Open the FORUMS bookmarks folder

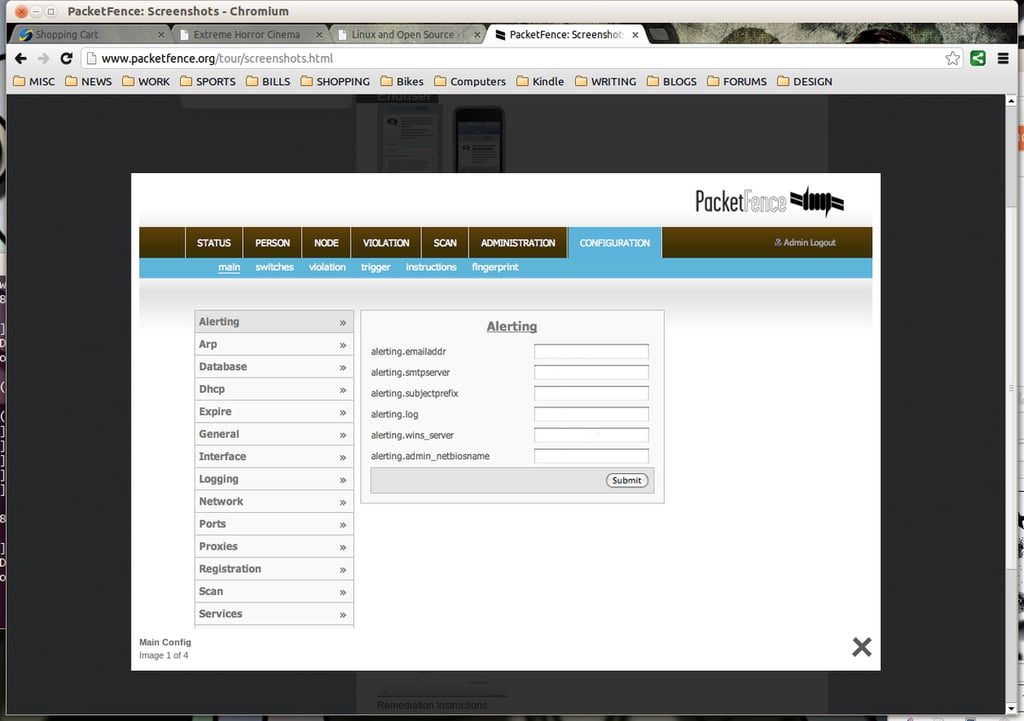click(x=737, y=82)
